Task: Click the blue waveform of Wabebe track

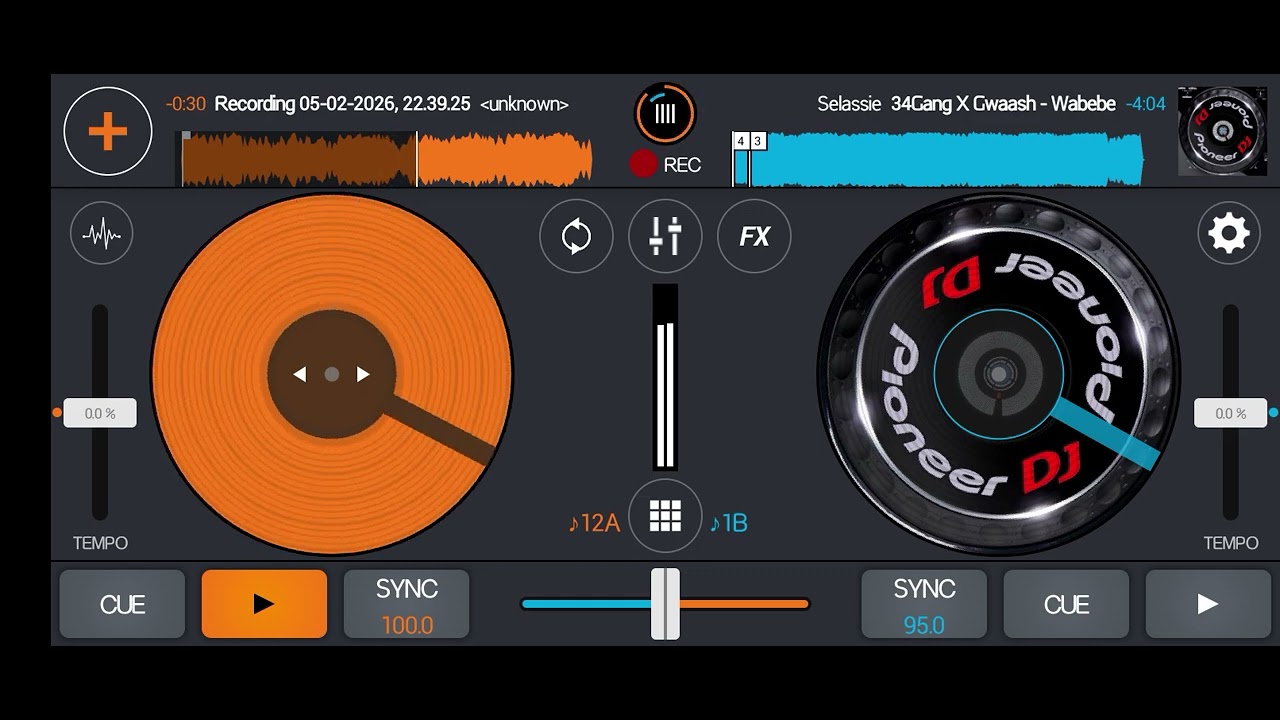Action: pyautogui.click(x=938, y=159)
